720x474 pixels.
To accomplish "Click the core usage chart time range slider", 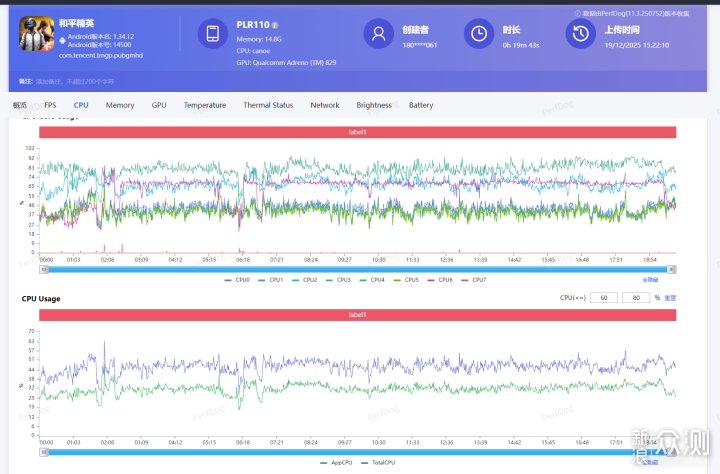I will (x=357, y=269).
